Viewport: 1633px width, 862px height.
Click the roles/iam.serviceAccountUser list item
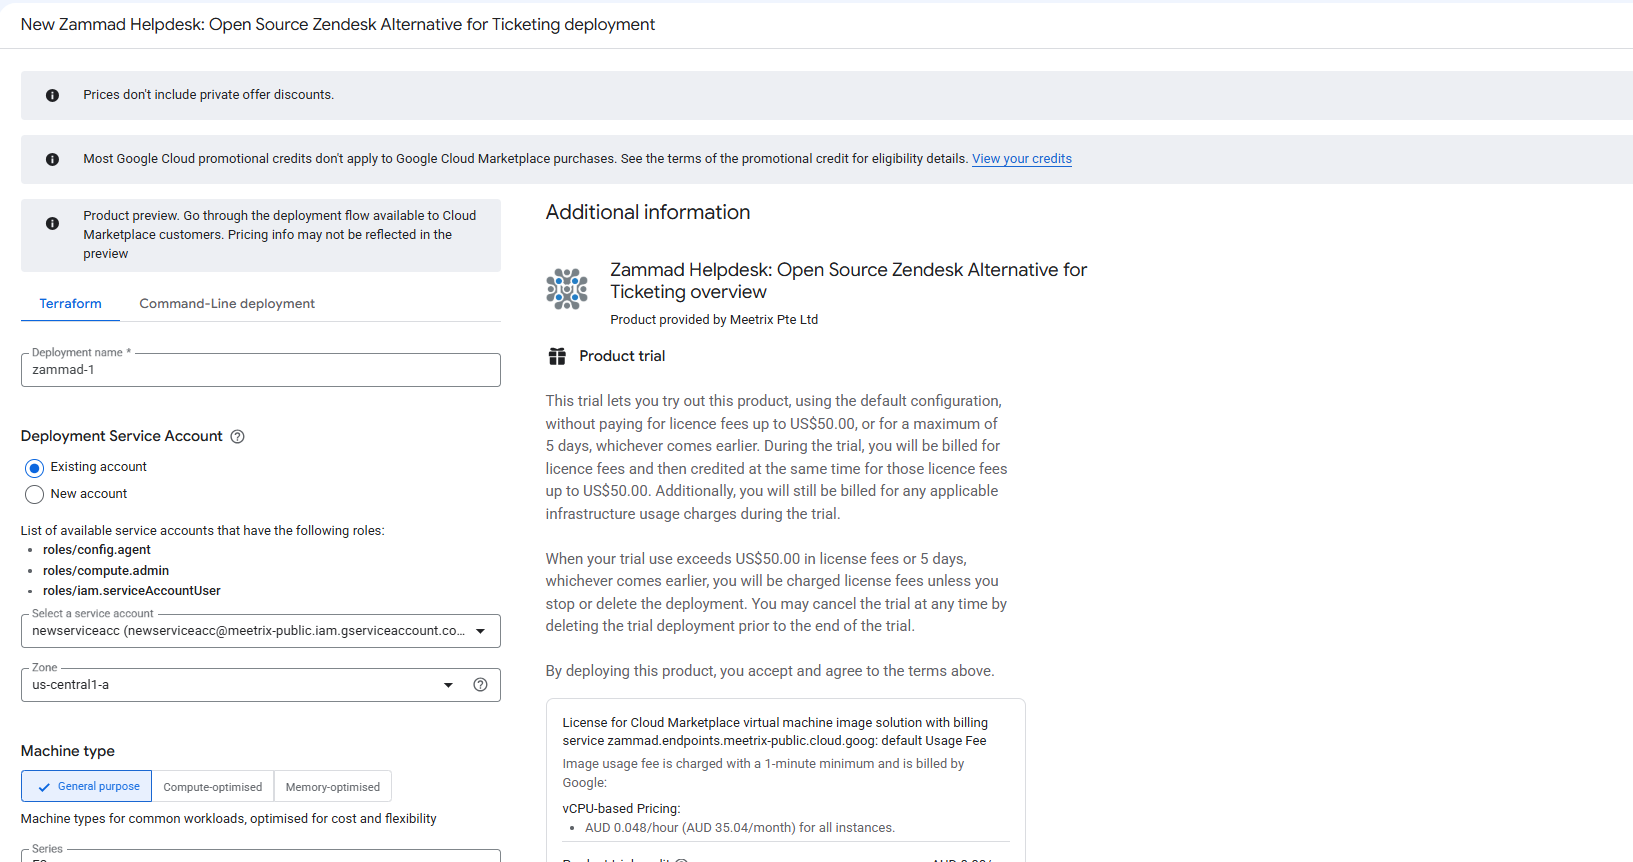pyautogui.click(x=132, y=591)
